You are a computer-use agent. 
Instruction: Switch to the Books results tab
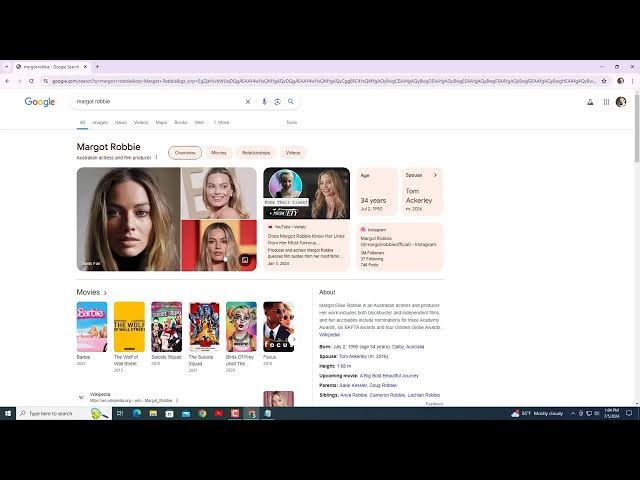[181, 122]
